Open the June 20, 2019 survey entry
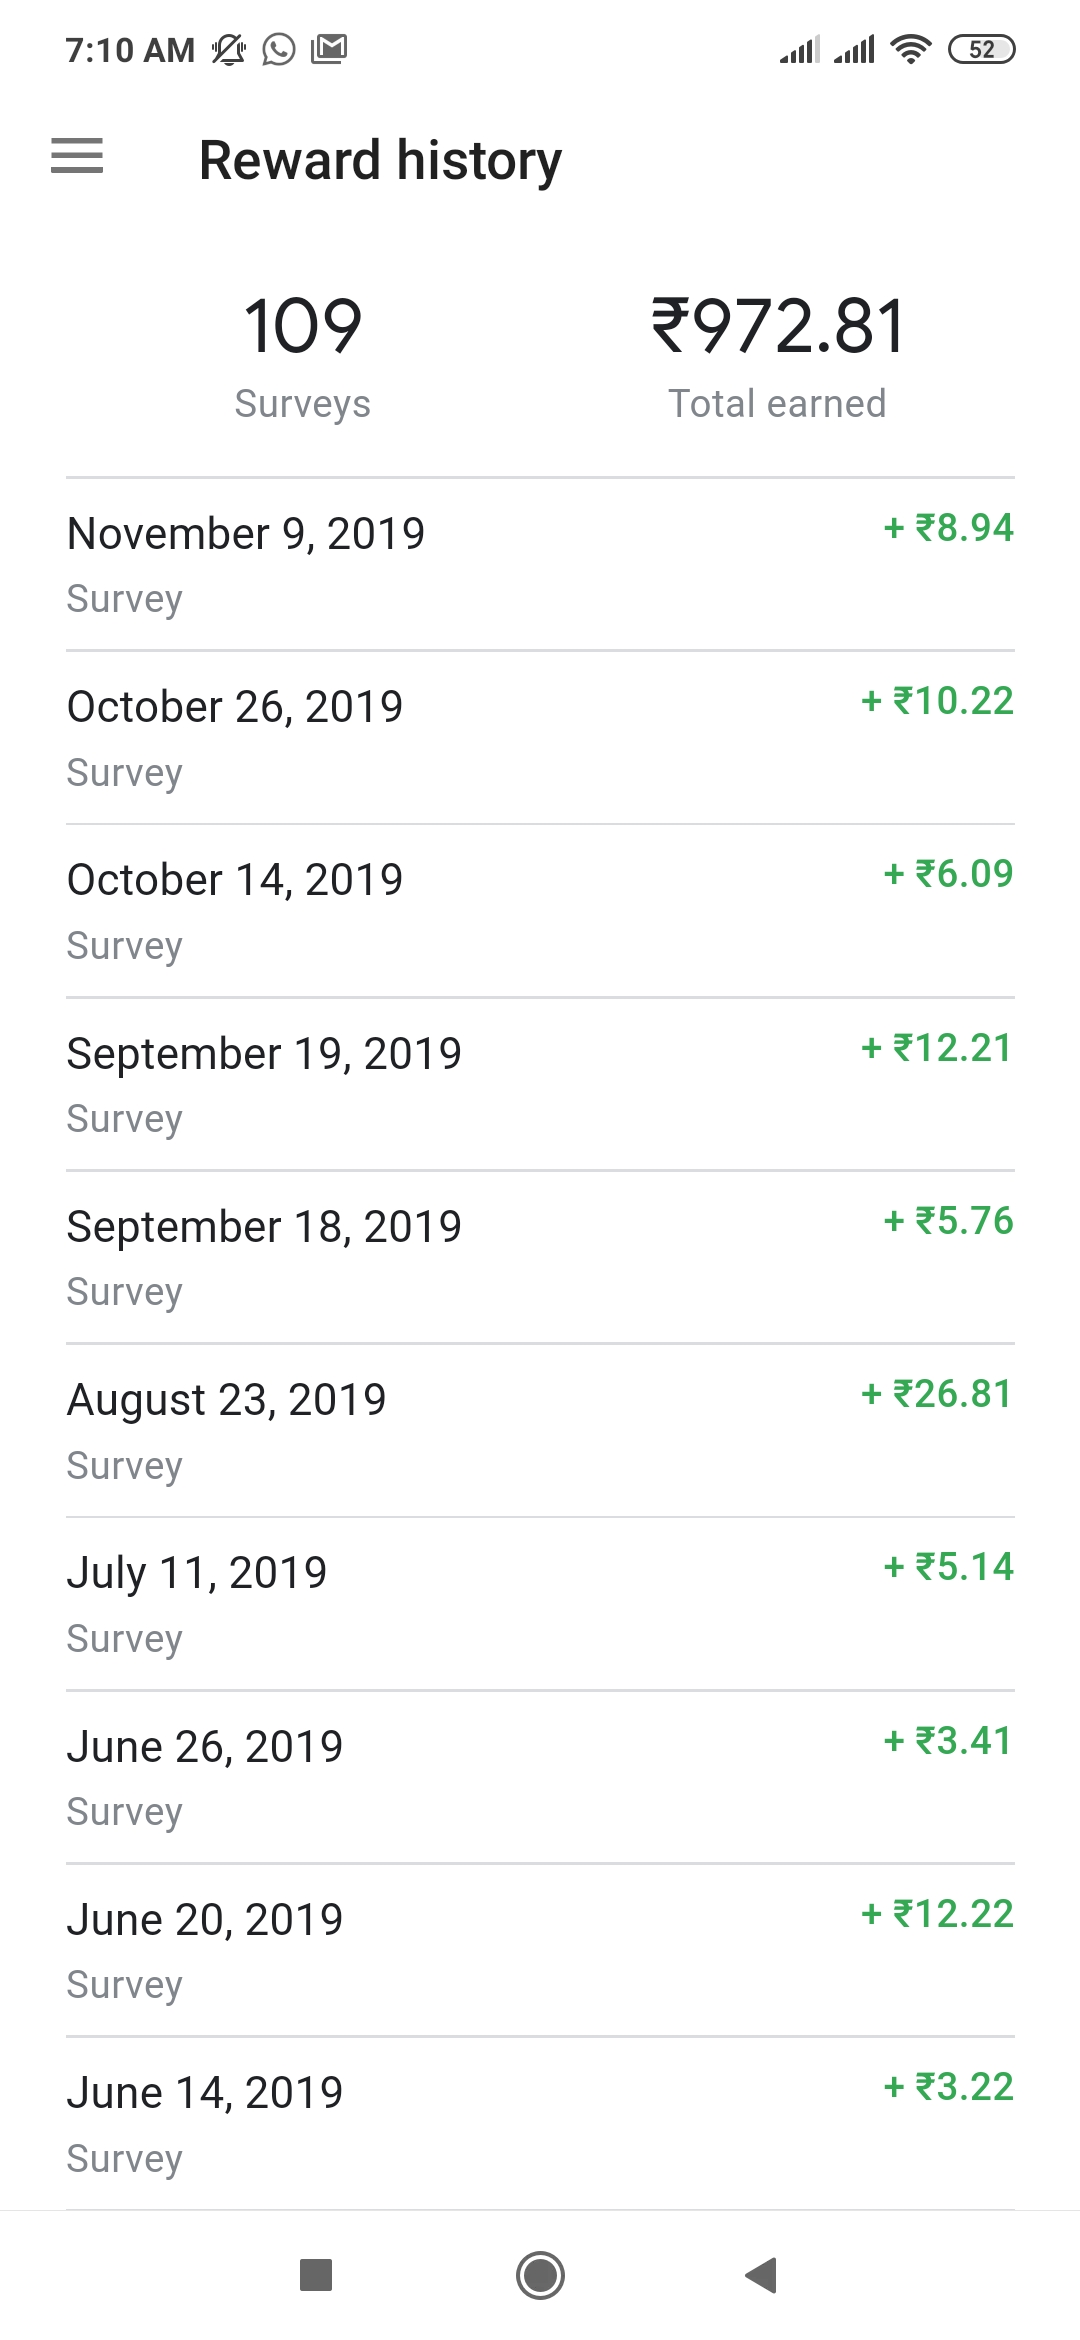Image resolution: width=1080 pixels, height=2340 pixels. [540, 1950]
